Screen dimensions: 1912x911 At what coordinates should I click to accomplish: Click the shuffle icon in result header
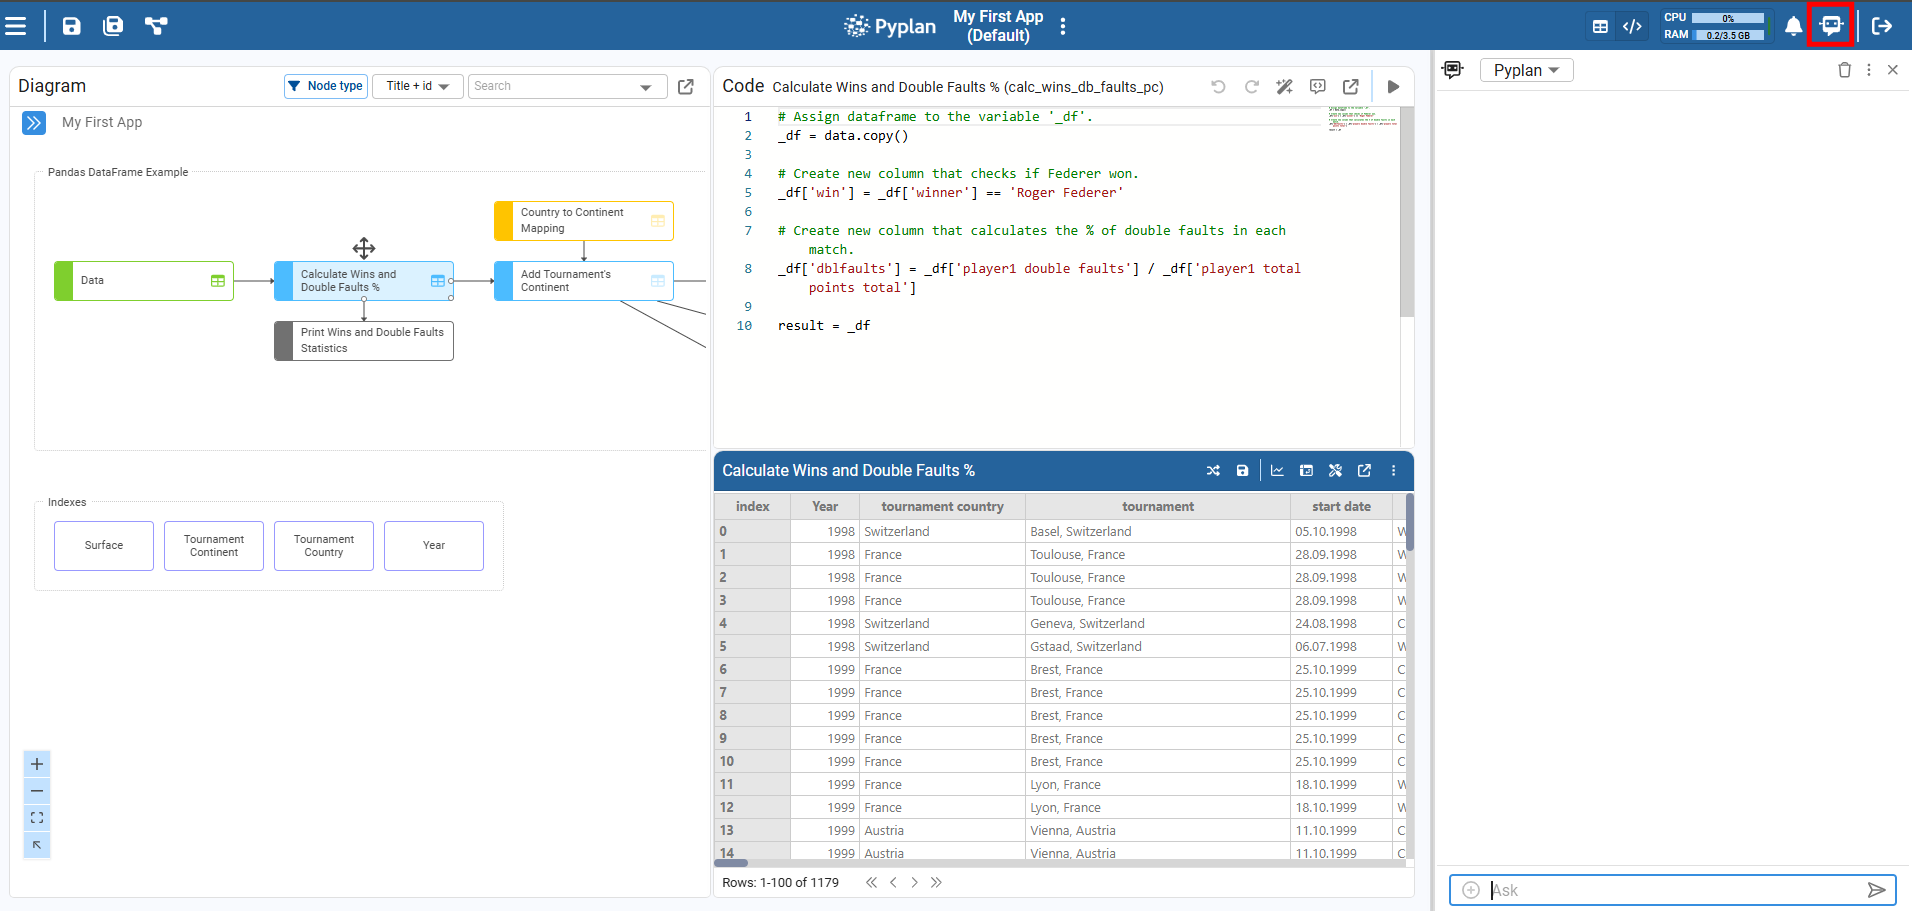[1213, 471]
